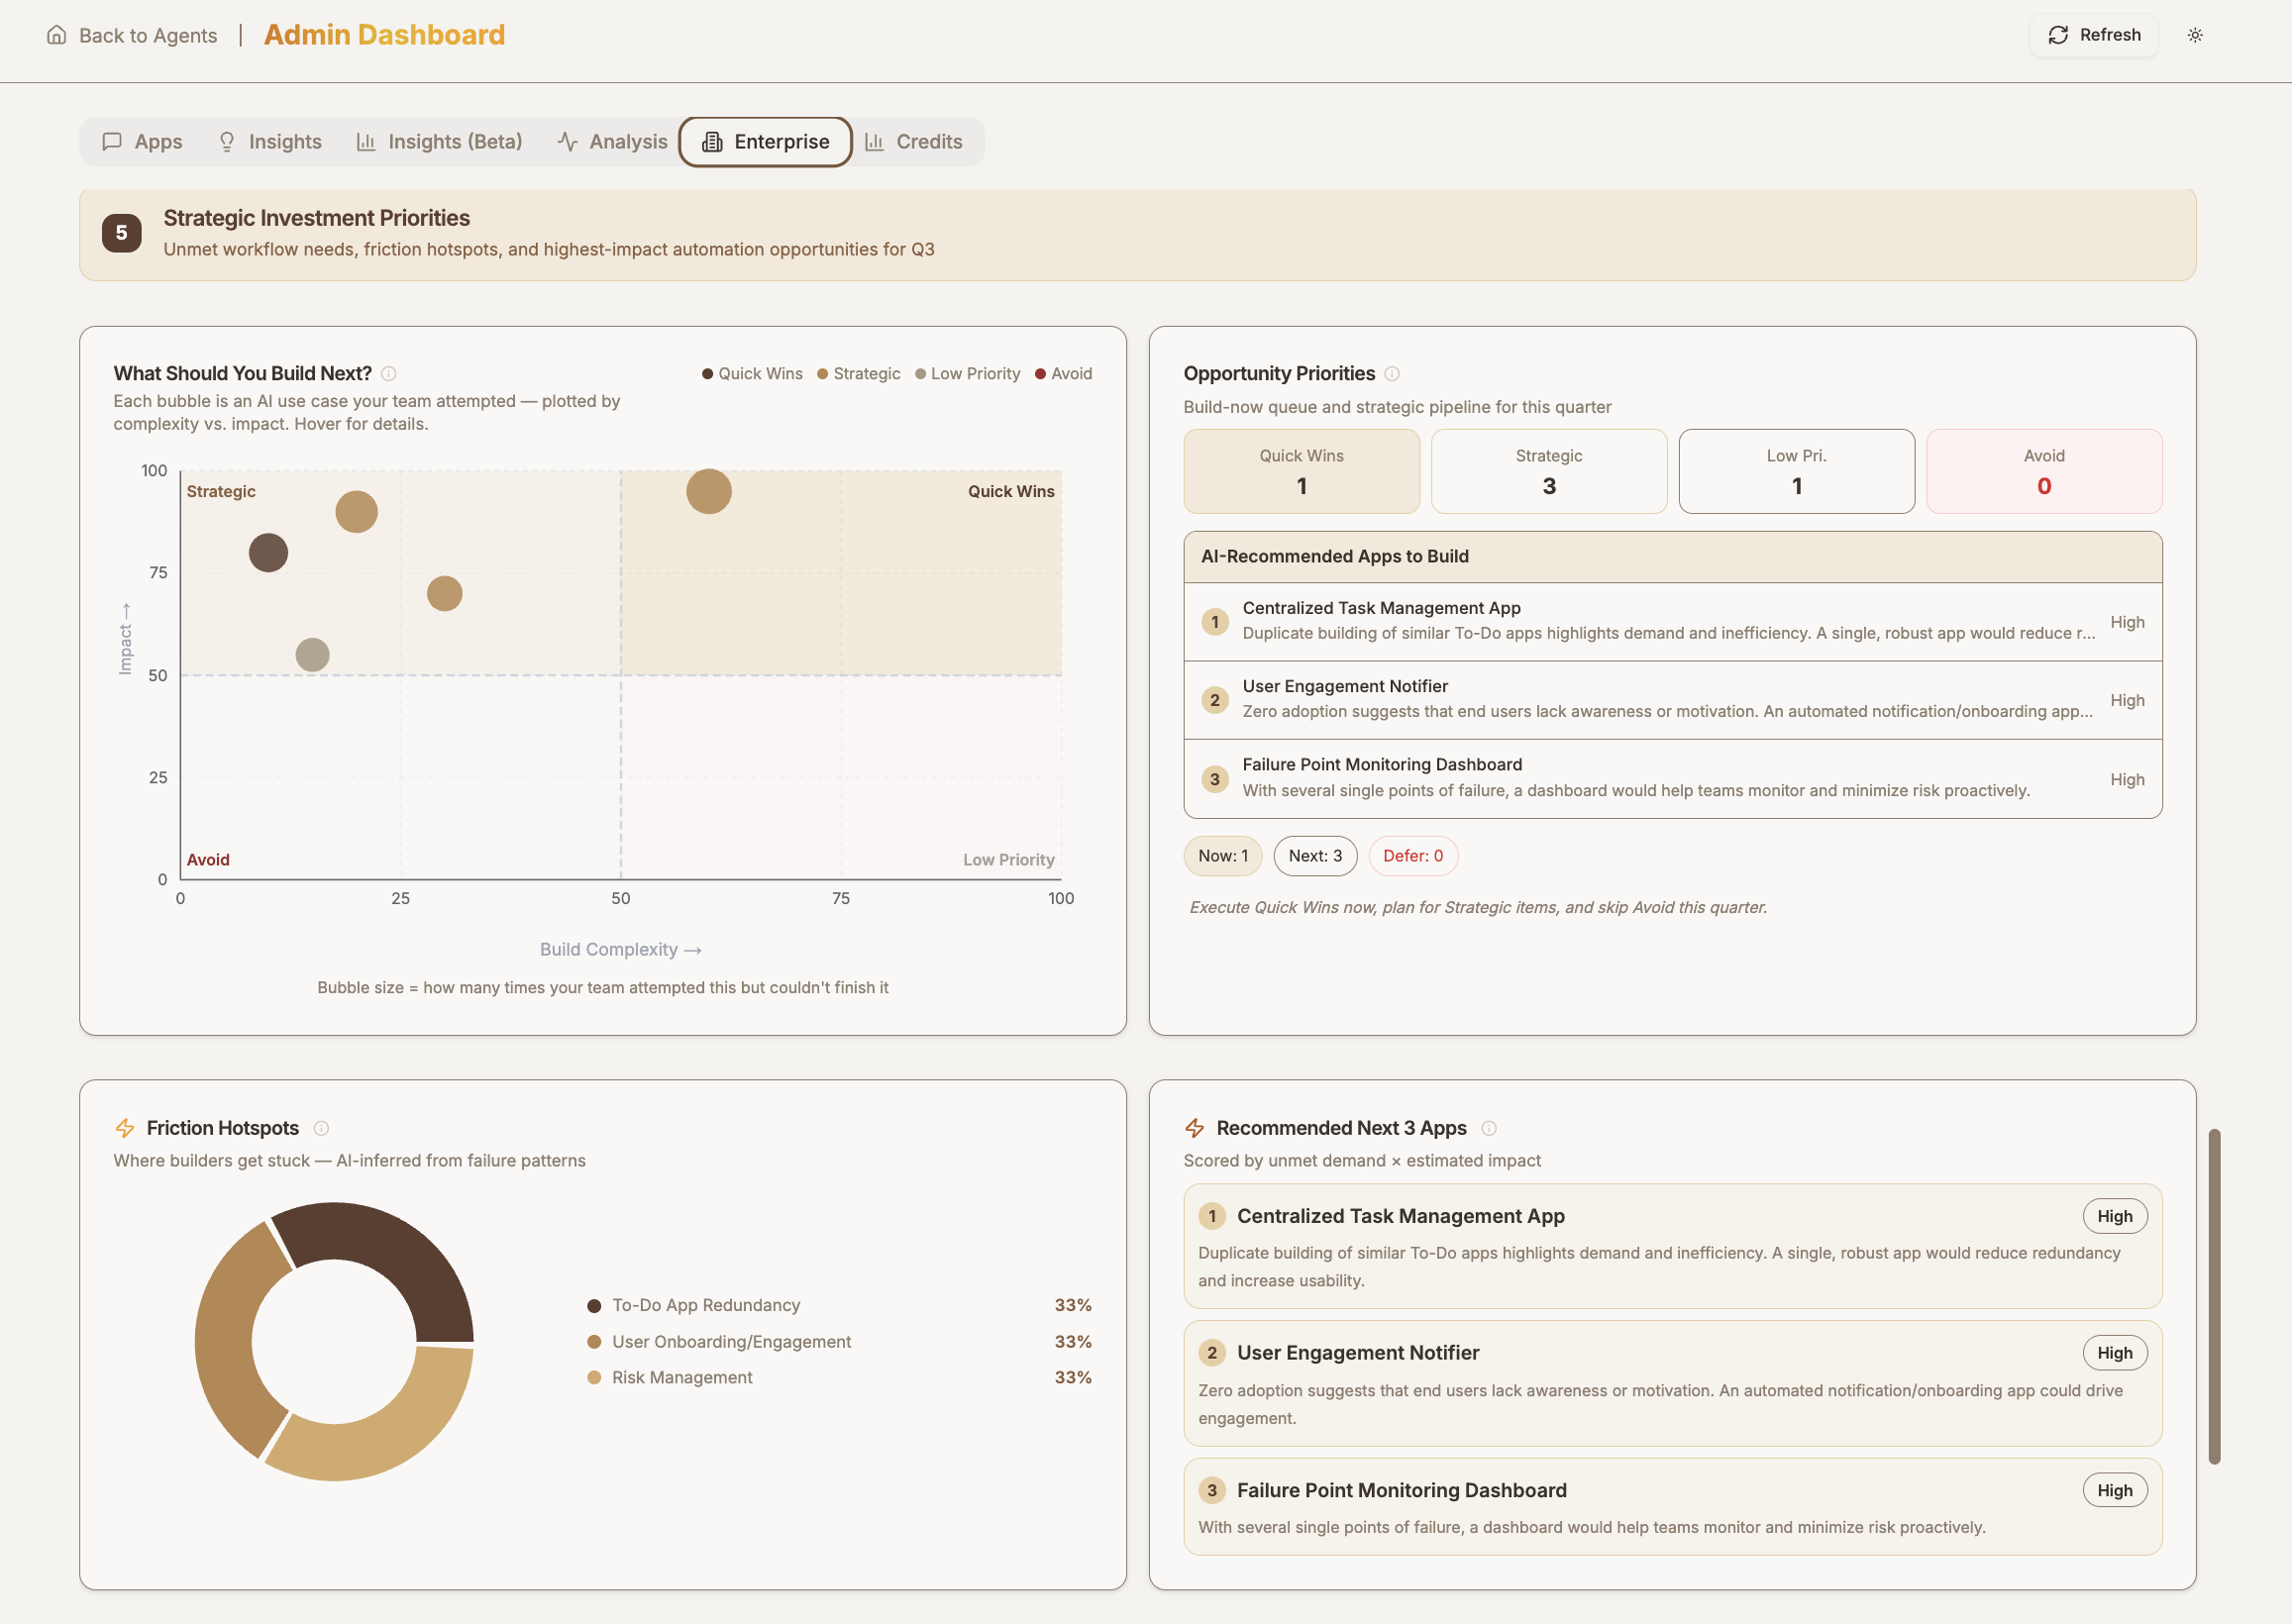Switch to the Apps tab

click(142, 142)
